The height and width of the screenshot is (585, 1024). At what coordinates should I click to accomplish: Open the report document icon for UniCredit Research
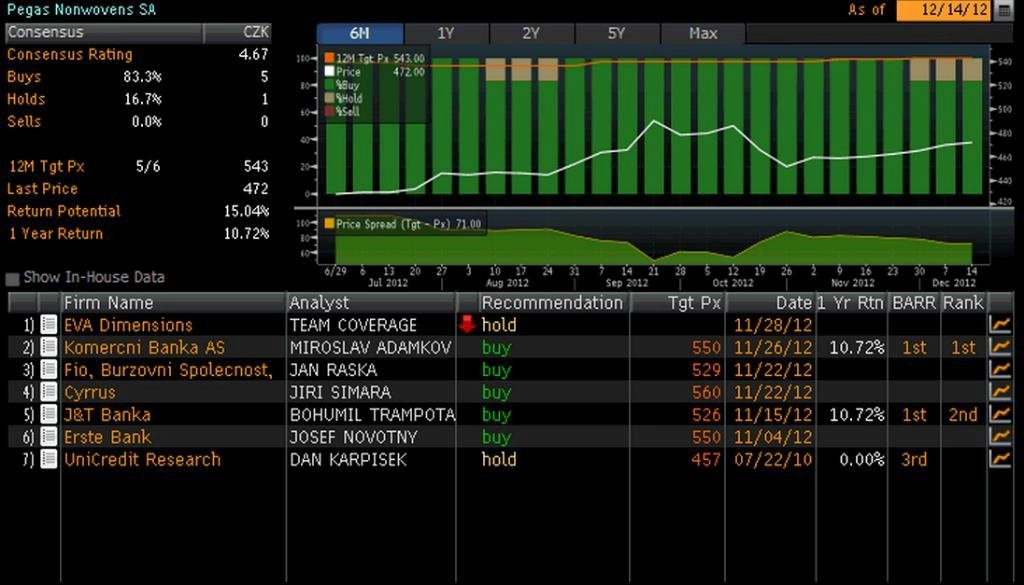(x=49, y=459)
